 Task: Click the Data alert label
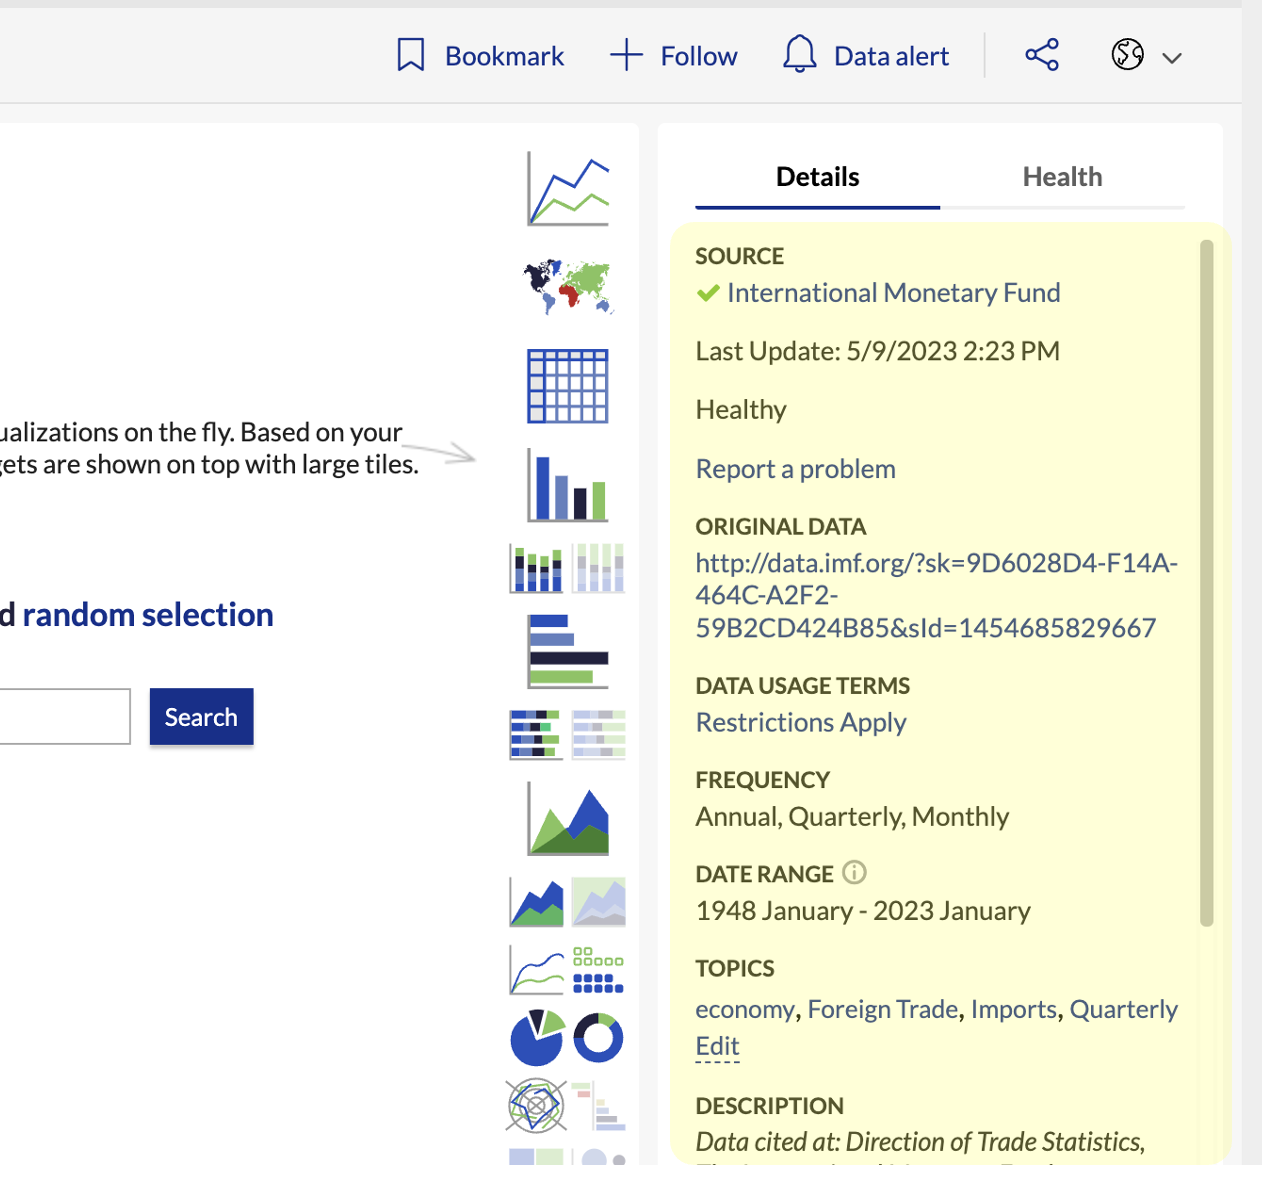click(x=891, y=56)
